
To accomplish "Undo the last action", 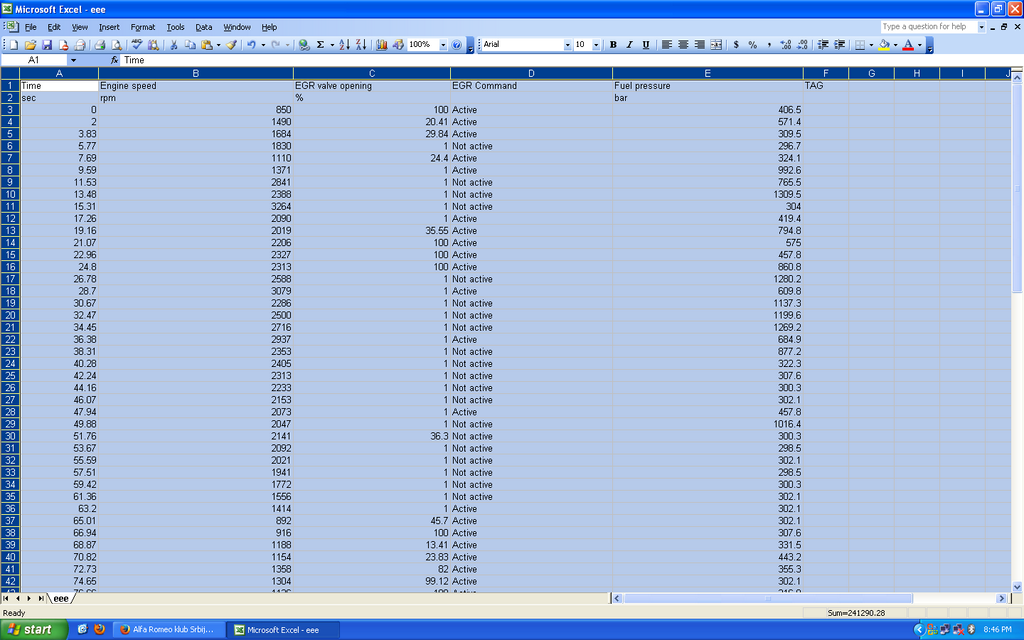I will point(251,44).
